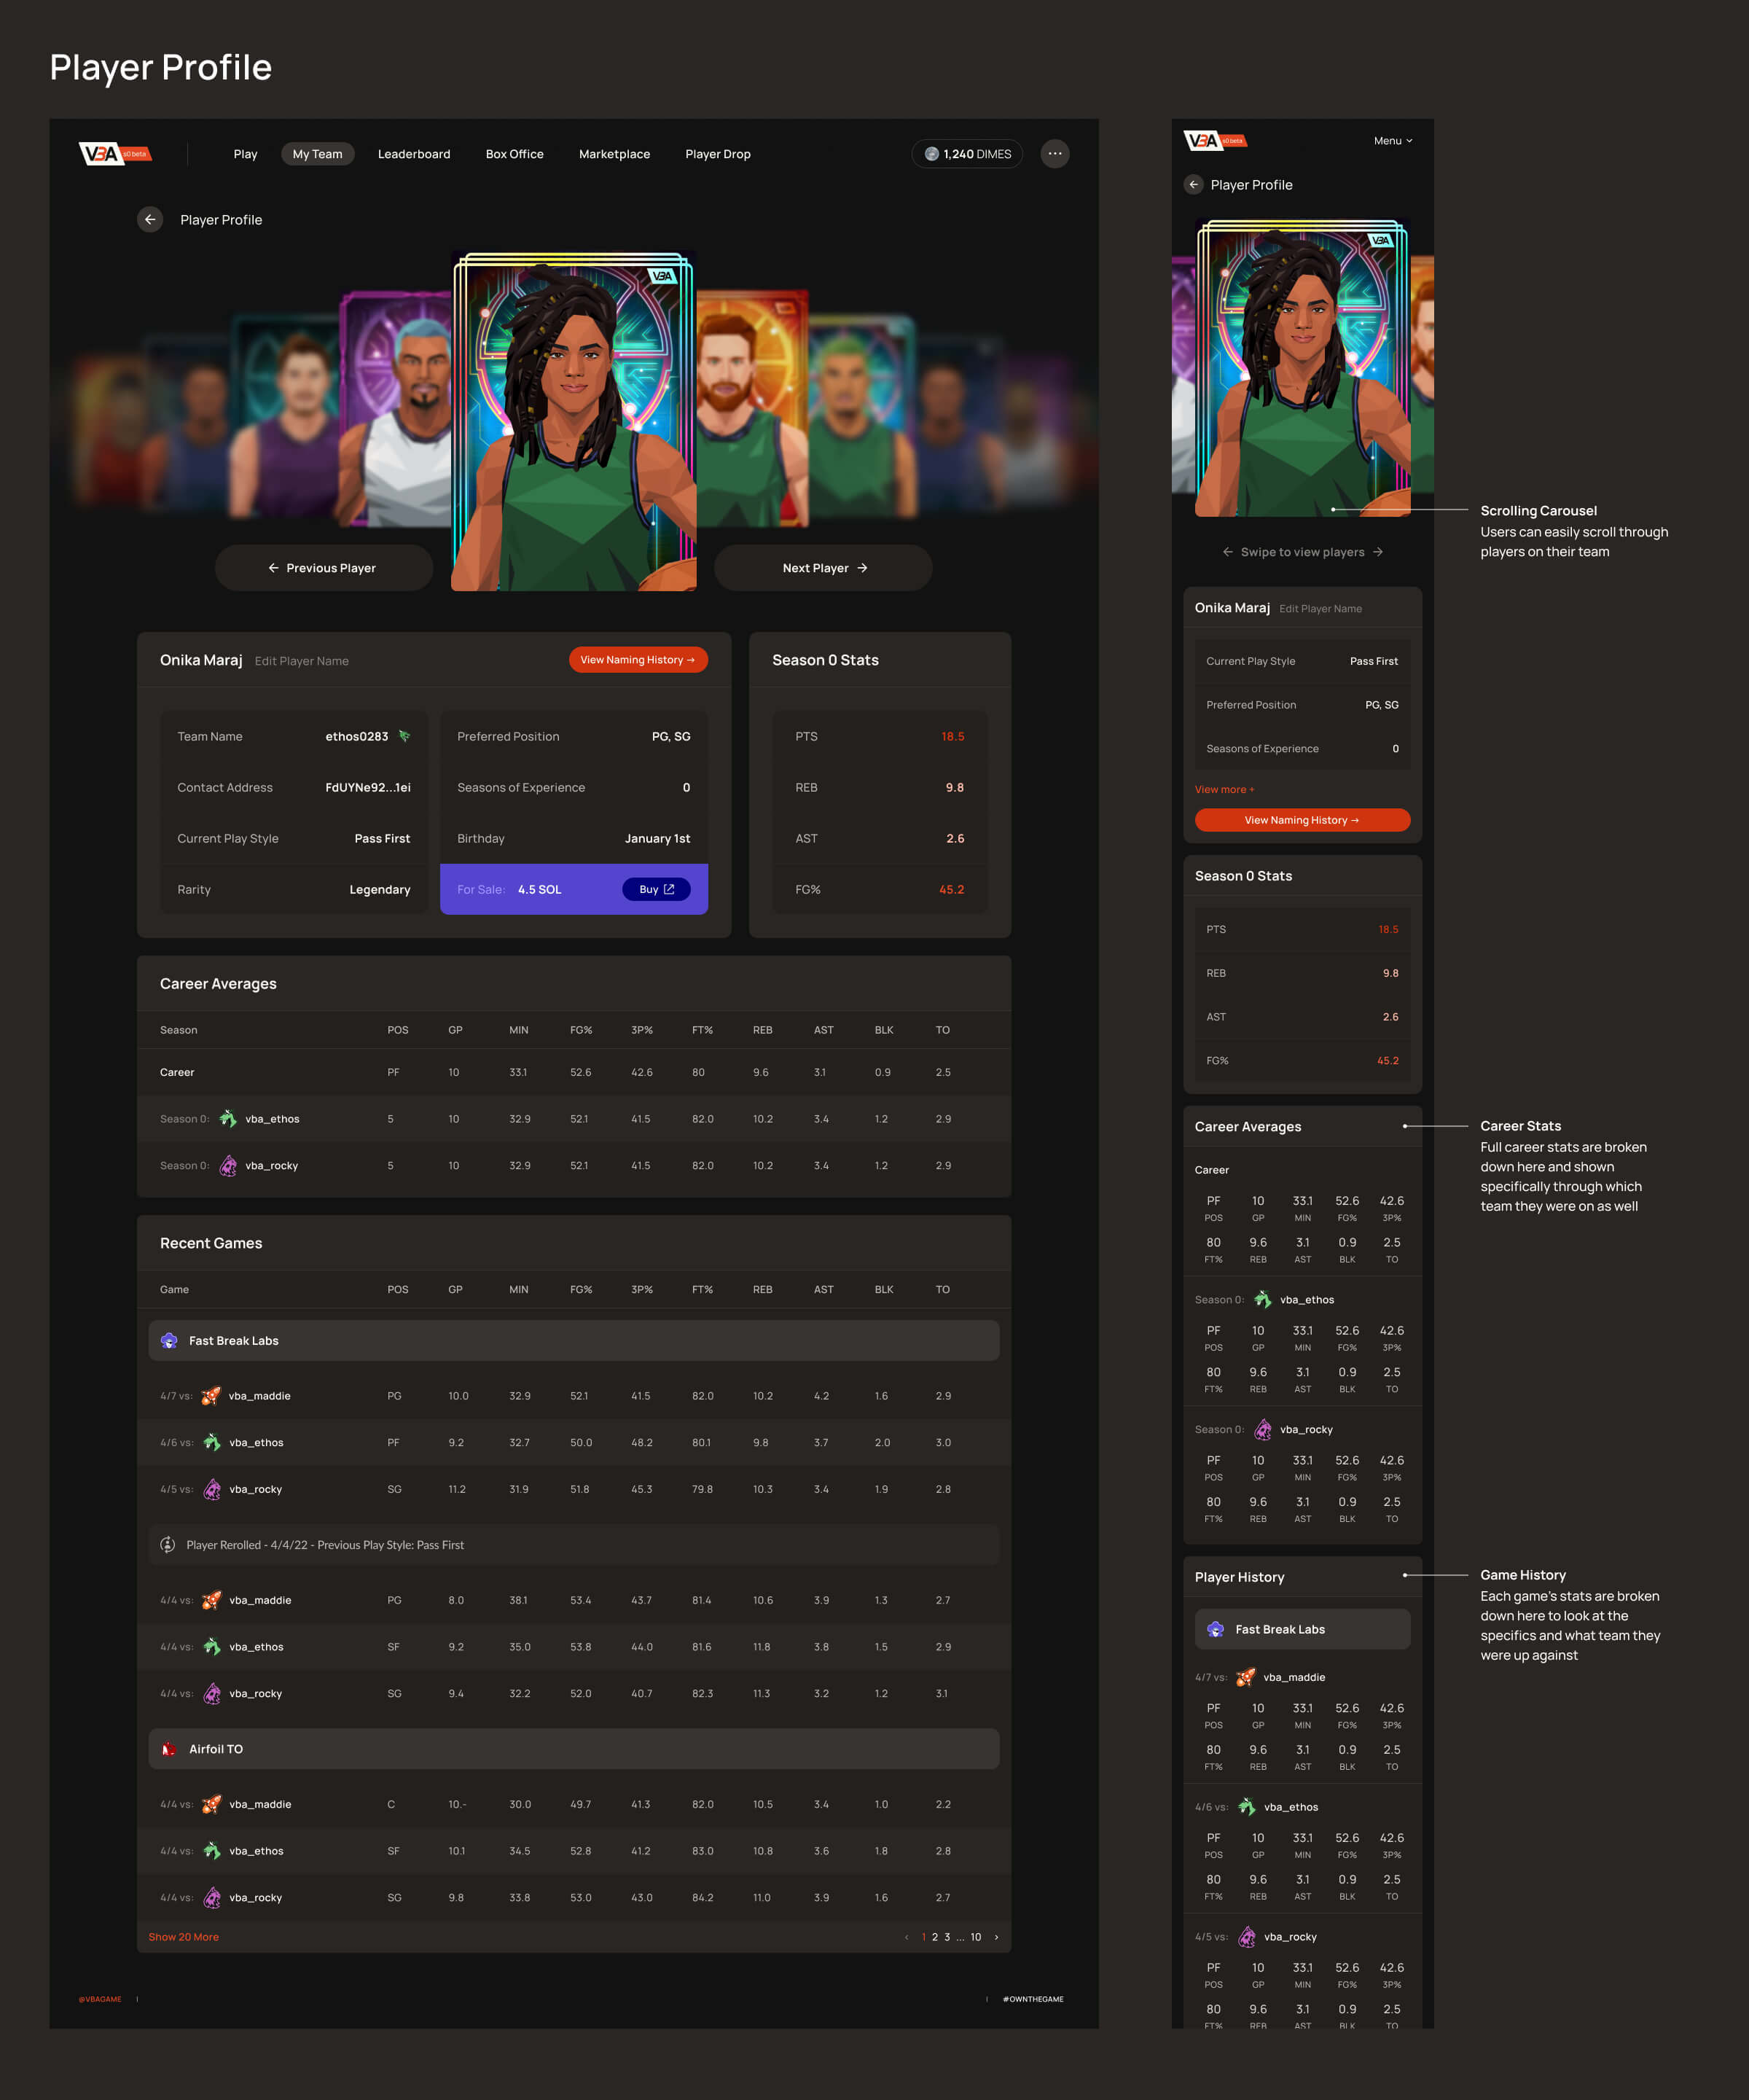Click the next page arrow in pagination
The height and width of the screenshot is (2100, 1749).
click(x=996, y=1937)
